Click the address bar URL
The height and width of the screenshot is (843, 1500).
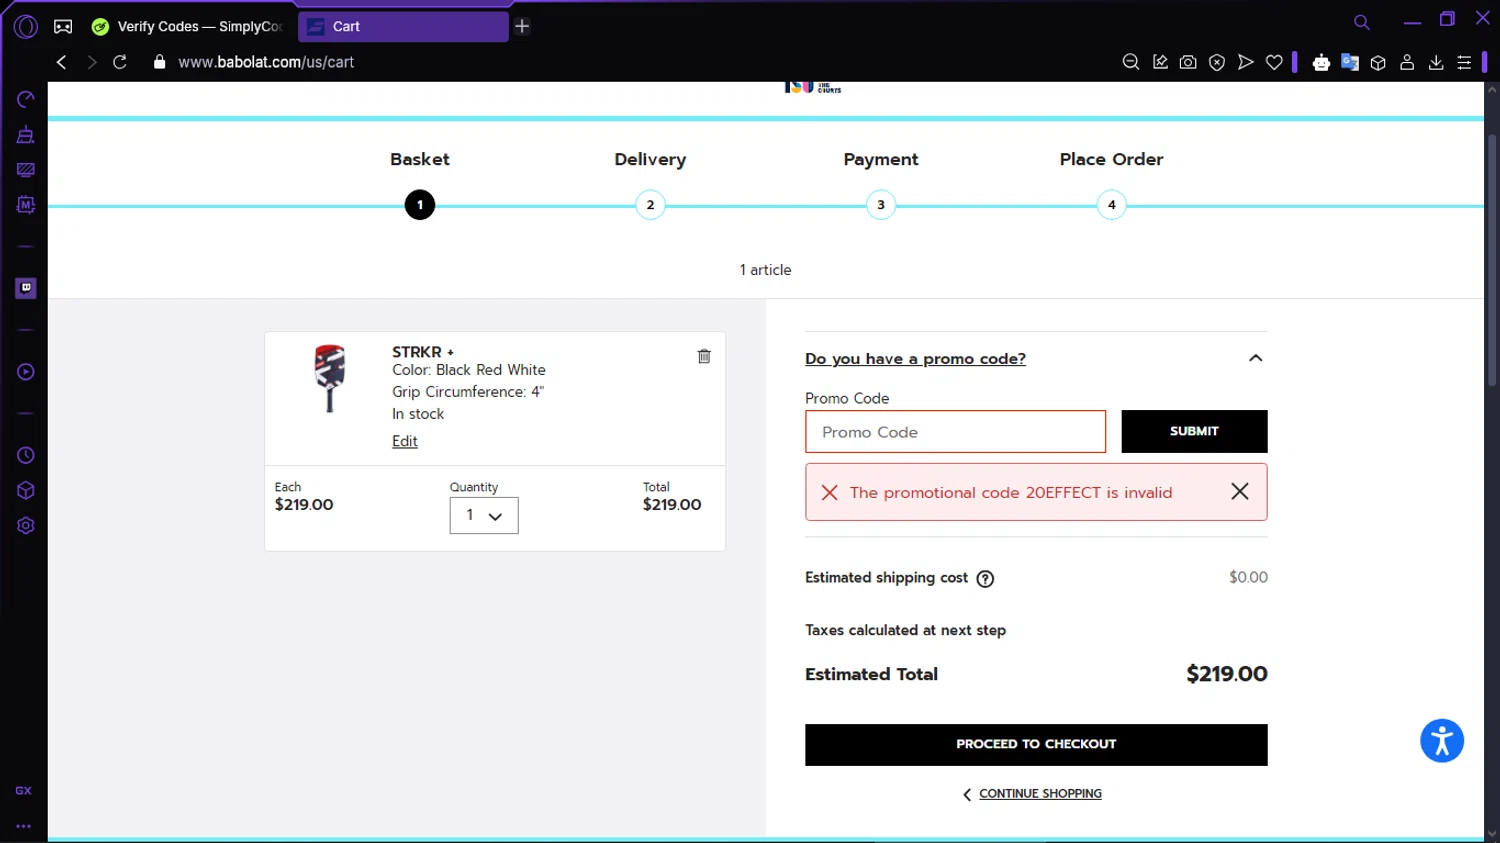coord(266,62)
